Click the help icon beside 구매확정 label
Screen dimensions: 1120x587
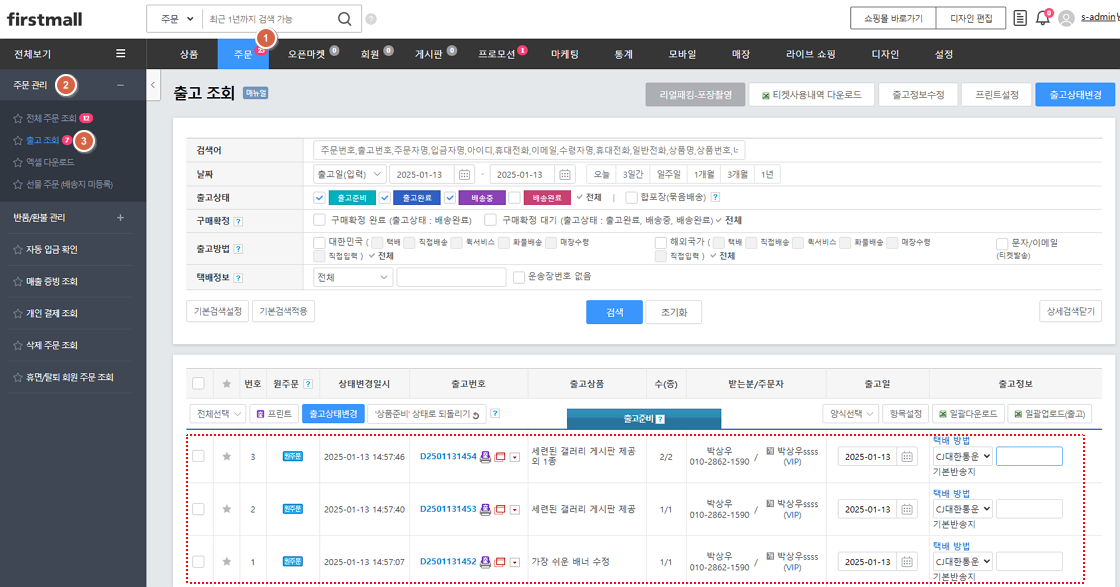[x=238, y=221]
